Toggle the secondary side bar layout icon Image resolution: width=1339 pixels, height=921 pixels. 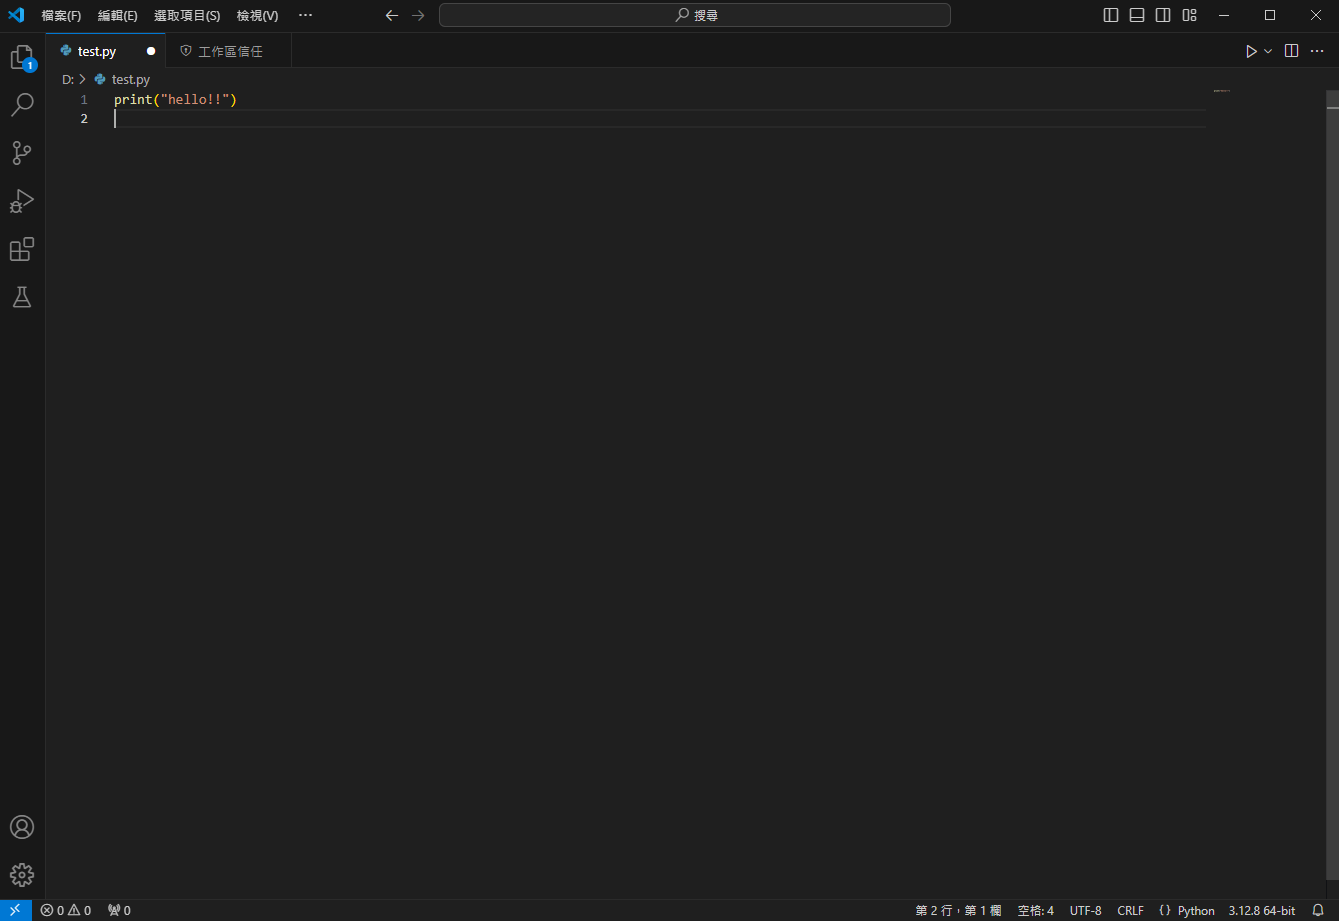coord(1162,15)
